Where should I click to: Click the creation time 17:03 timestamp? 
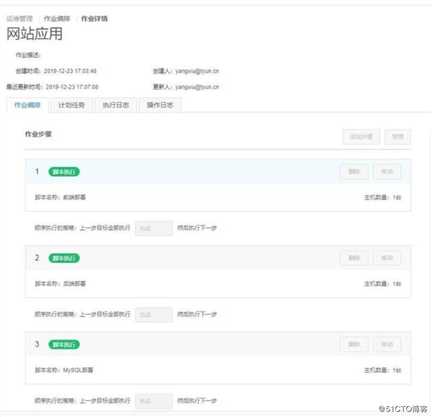point(70,71)
